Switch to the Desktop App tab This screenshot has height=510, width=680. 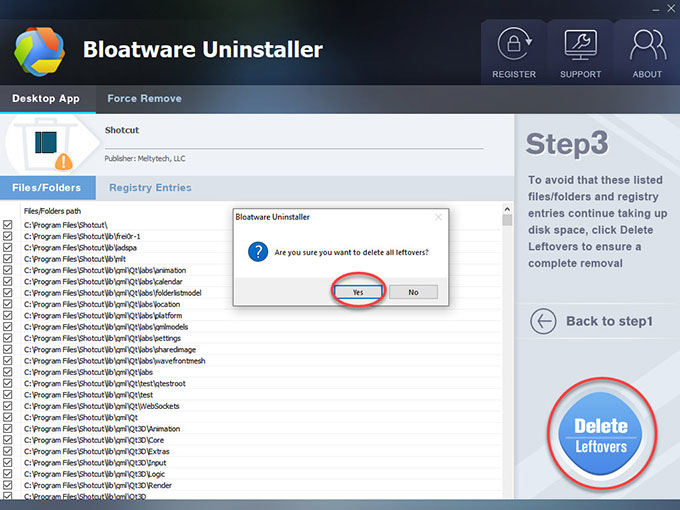tap(46, 98)
